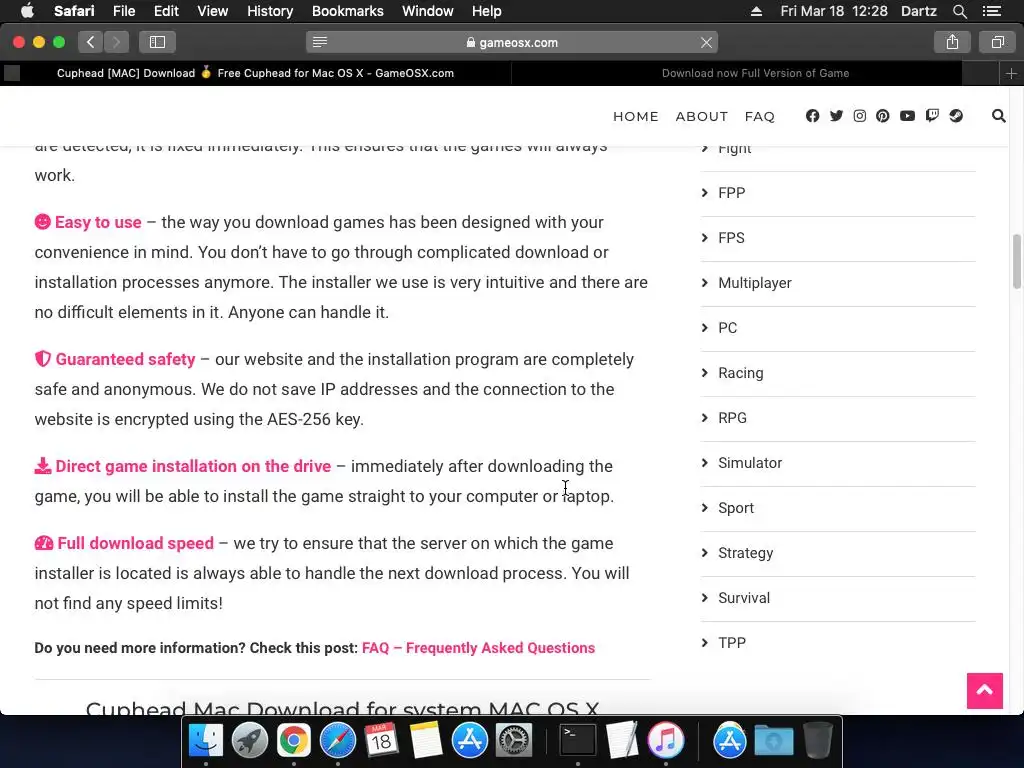
Task: Open the Window menu
Action: tap(428, 11)
